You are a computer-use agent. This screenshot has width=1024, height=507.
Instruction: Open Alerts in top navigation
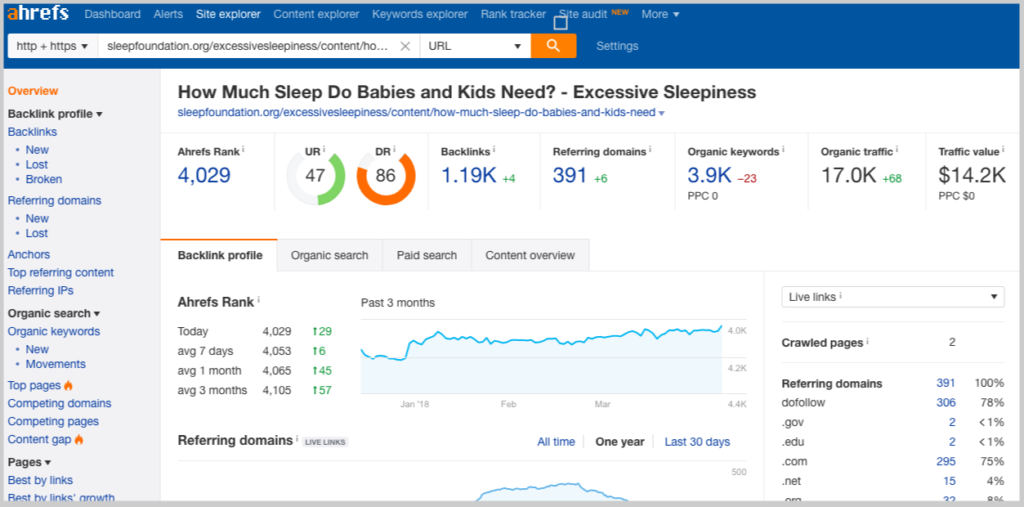pyautogui.click(x=168, y=14)
